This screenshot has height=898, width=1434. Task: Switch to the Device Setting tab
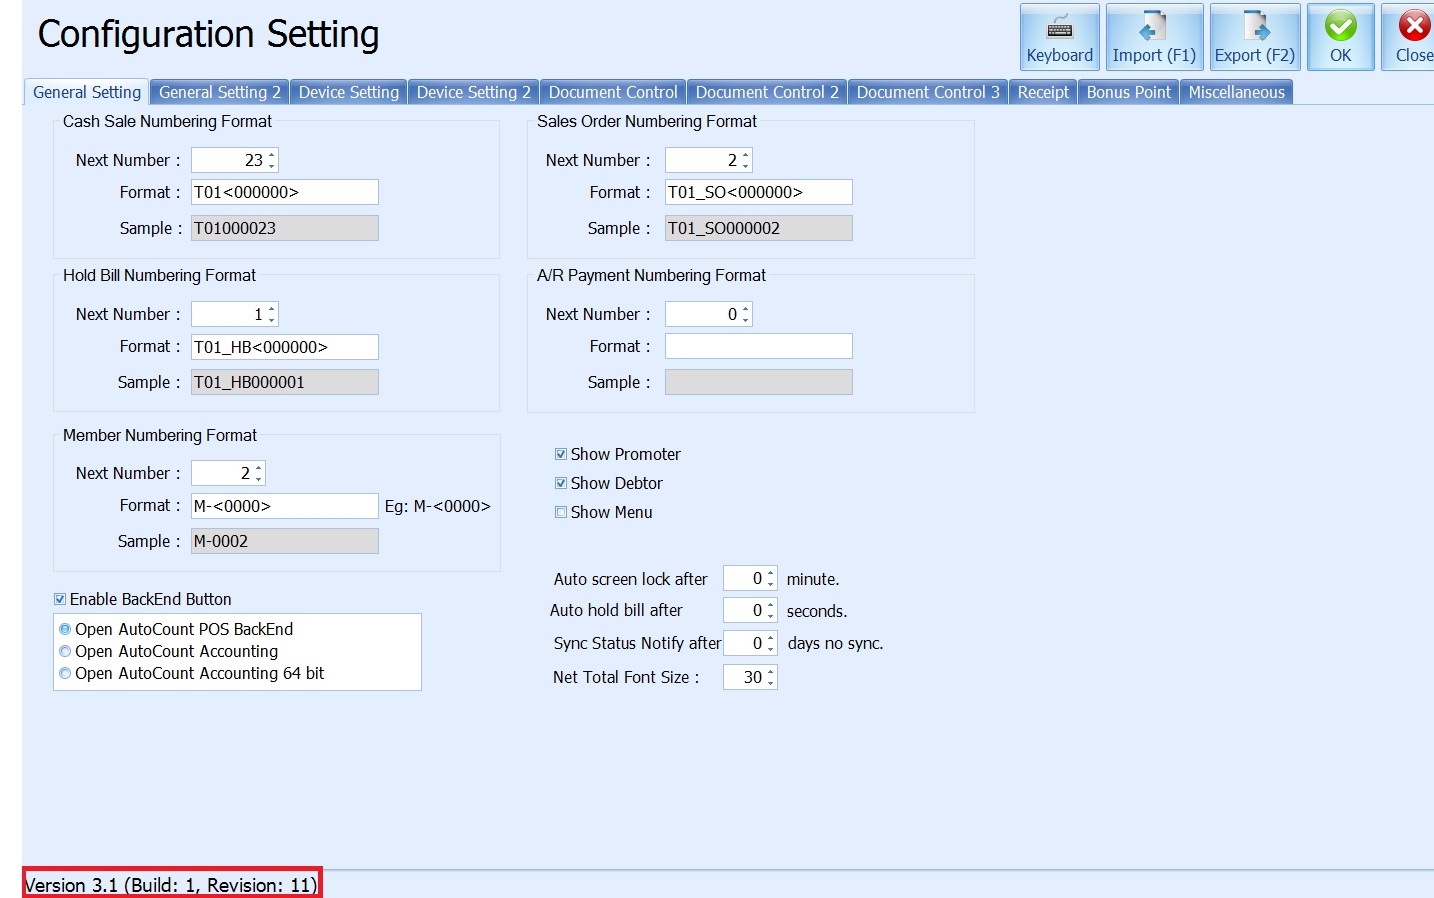pos(348,92)
